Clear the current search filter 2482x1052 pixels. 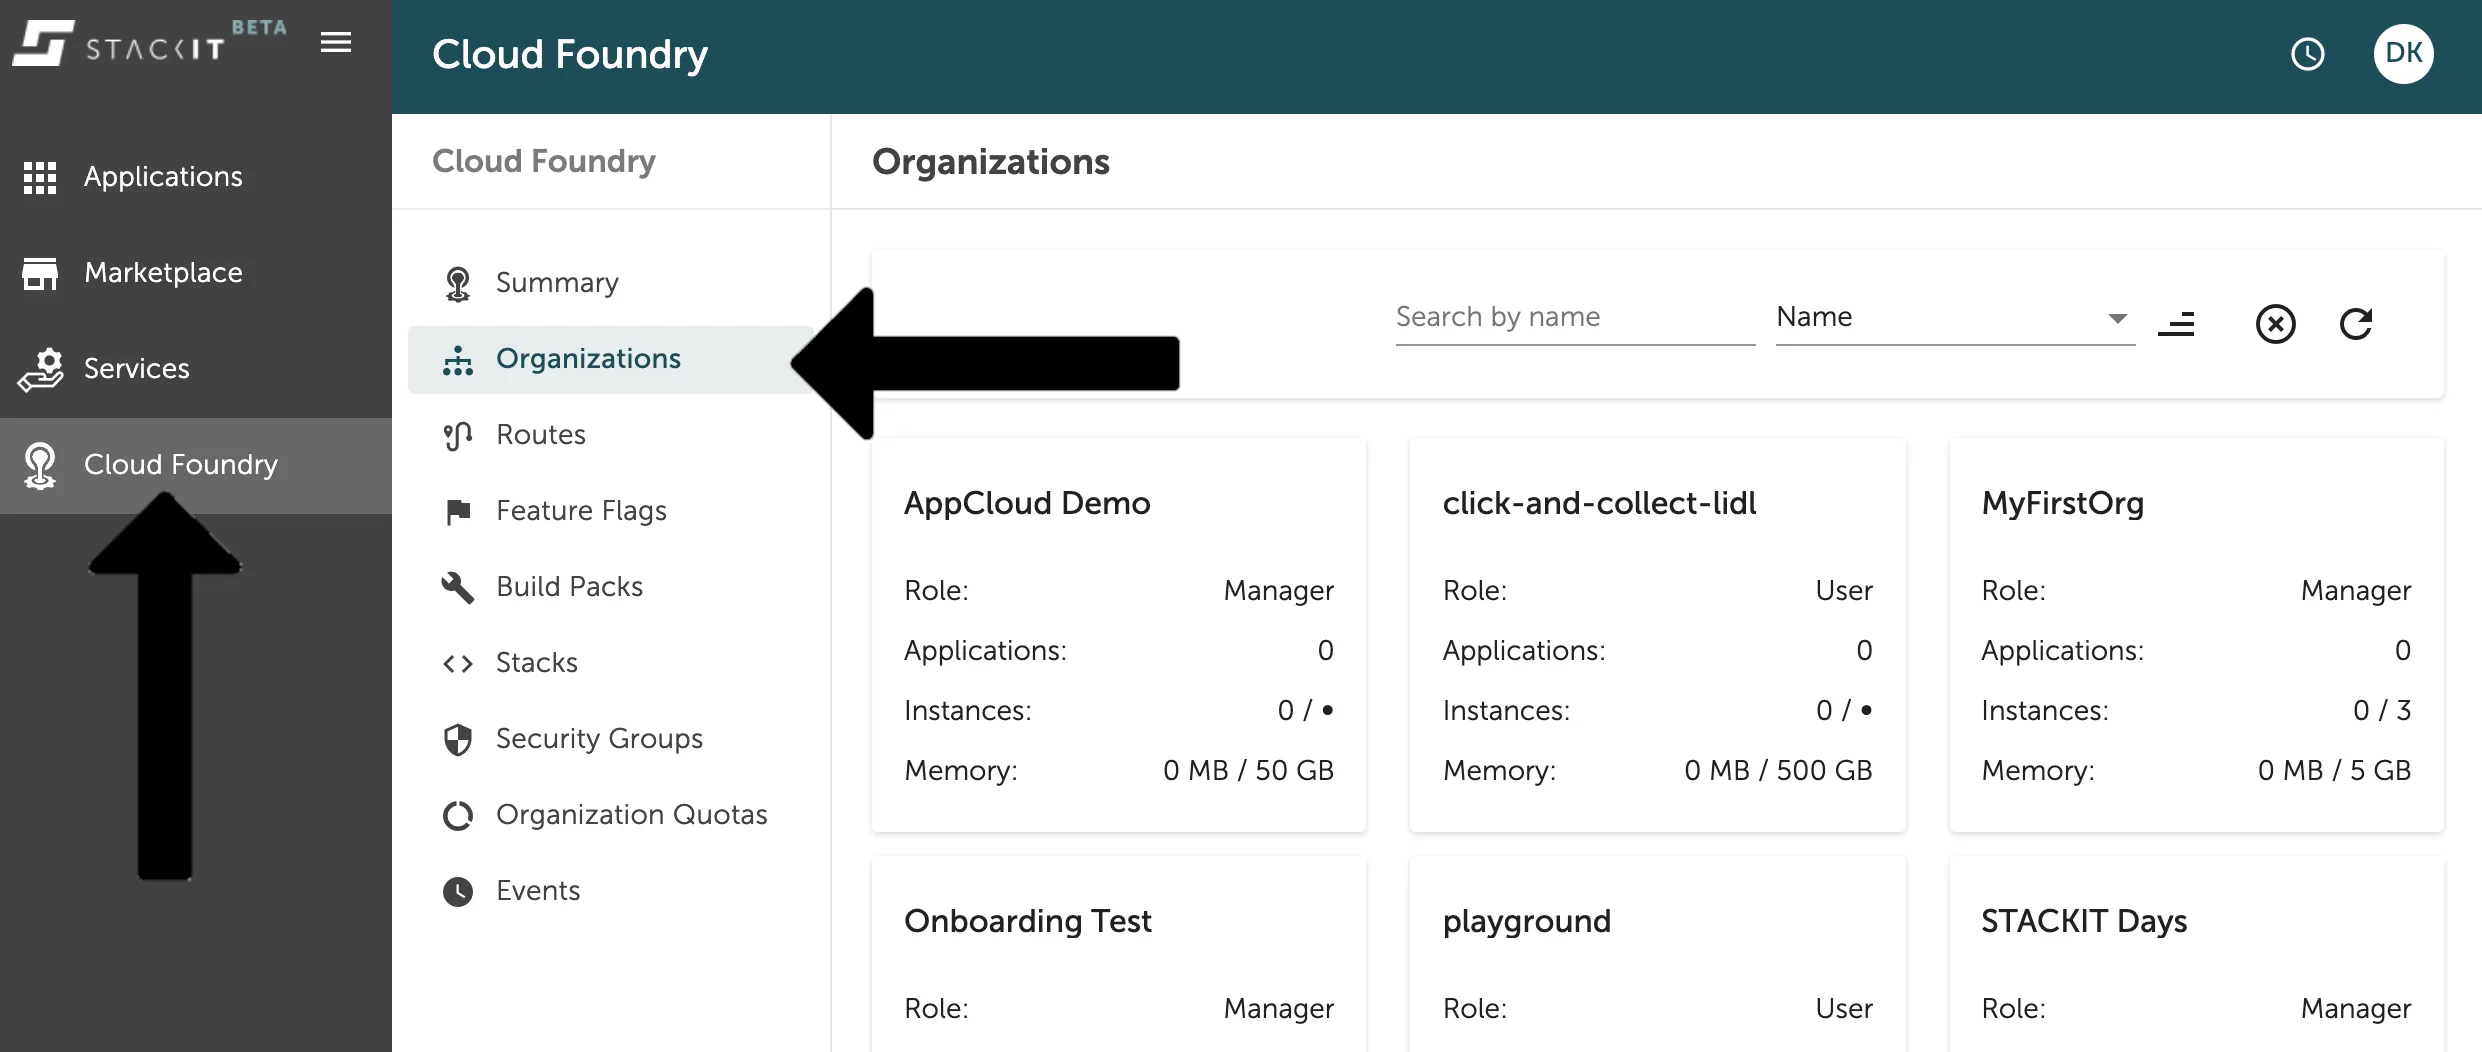point(2276,324)
